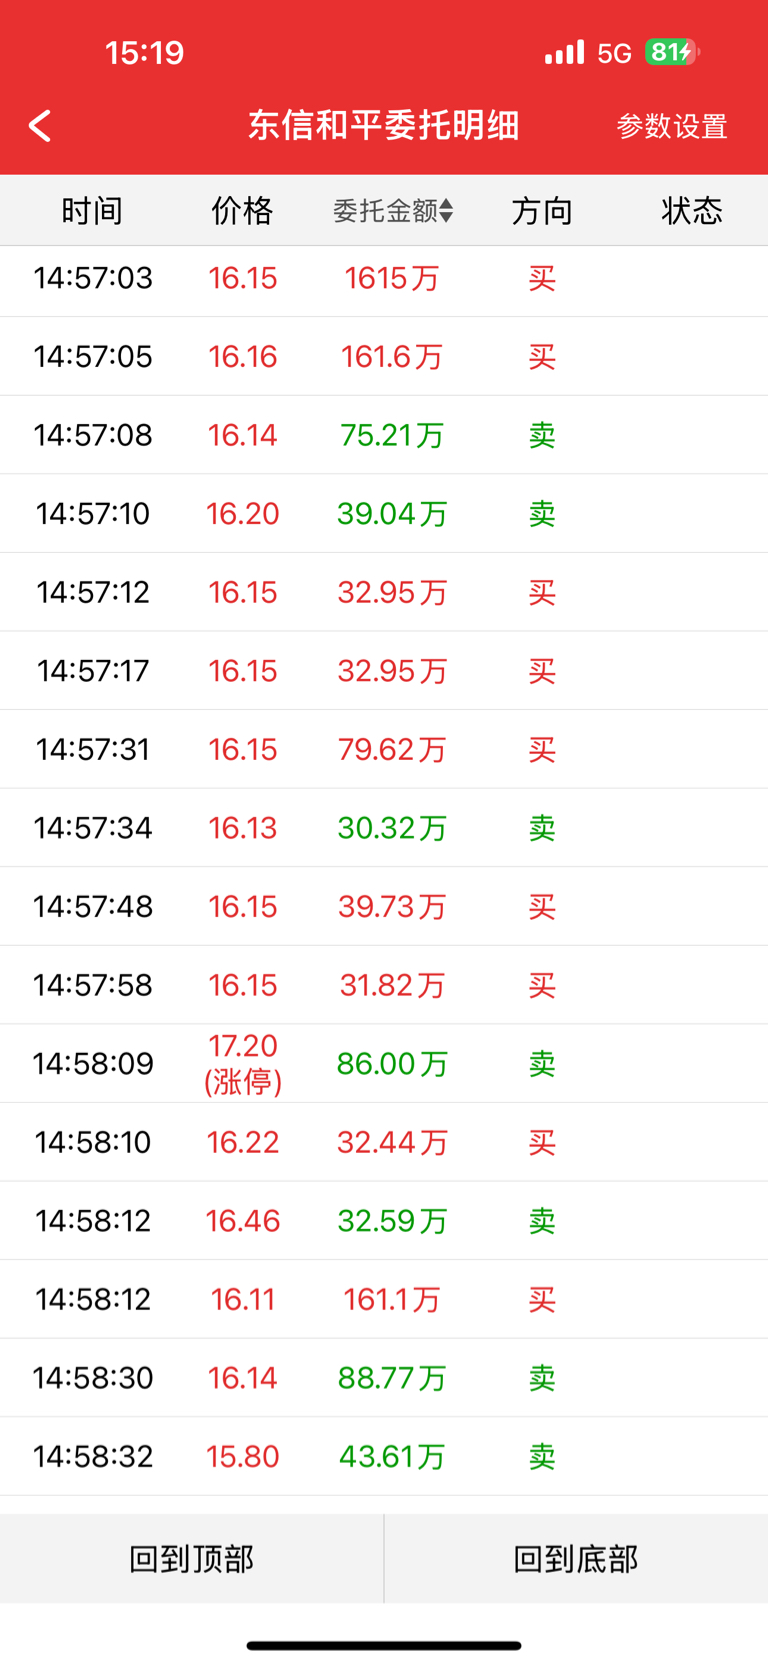768x1665 pixels.
Task: Select the 88.77万 sell order row
Action: pos(384,1377)
